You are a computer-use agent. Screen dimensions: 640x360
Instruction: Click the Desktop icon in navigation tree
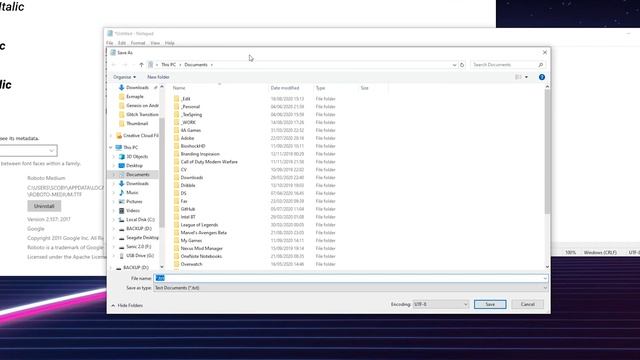point(122,165)
